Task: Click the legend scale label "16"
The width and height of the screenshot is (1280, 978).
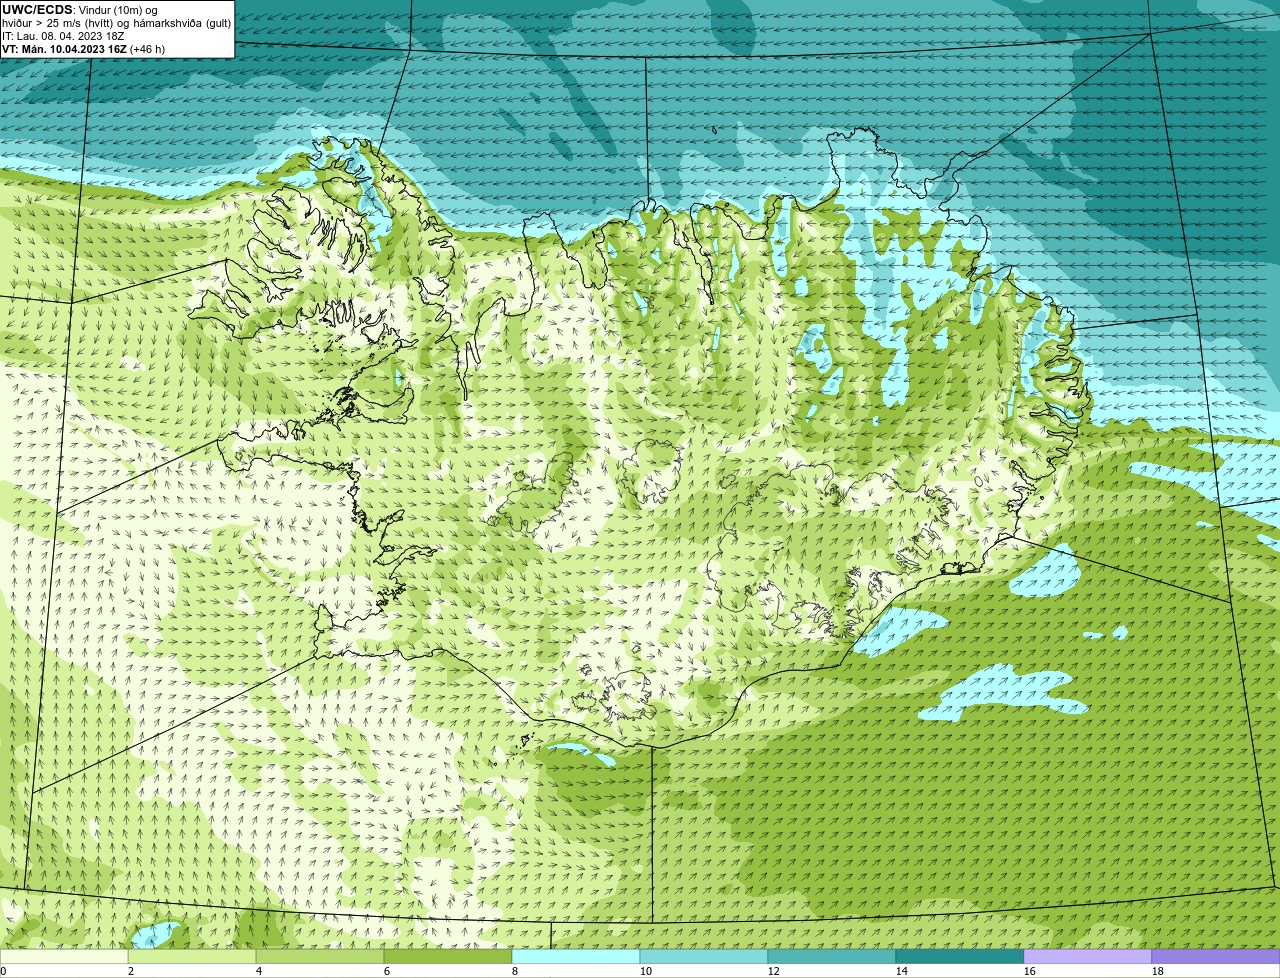Action: (x=1030, y=971)
